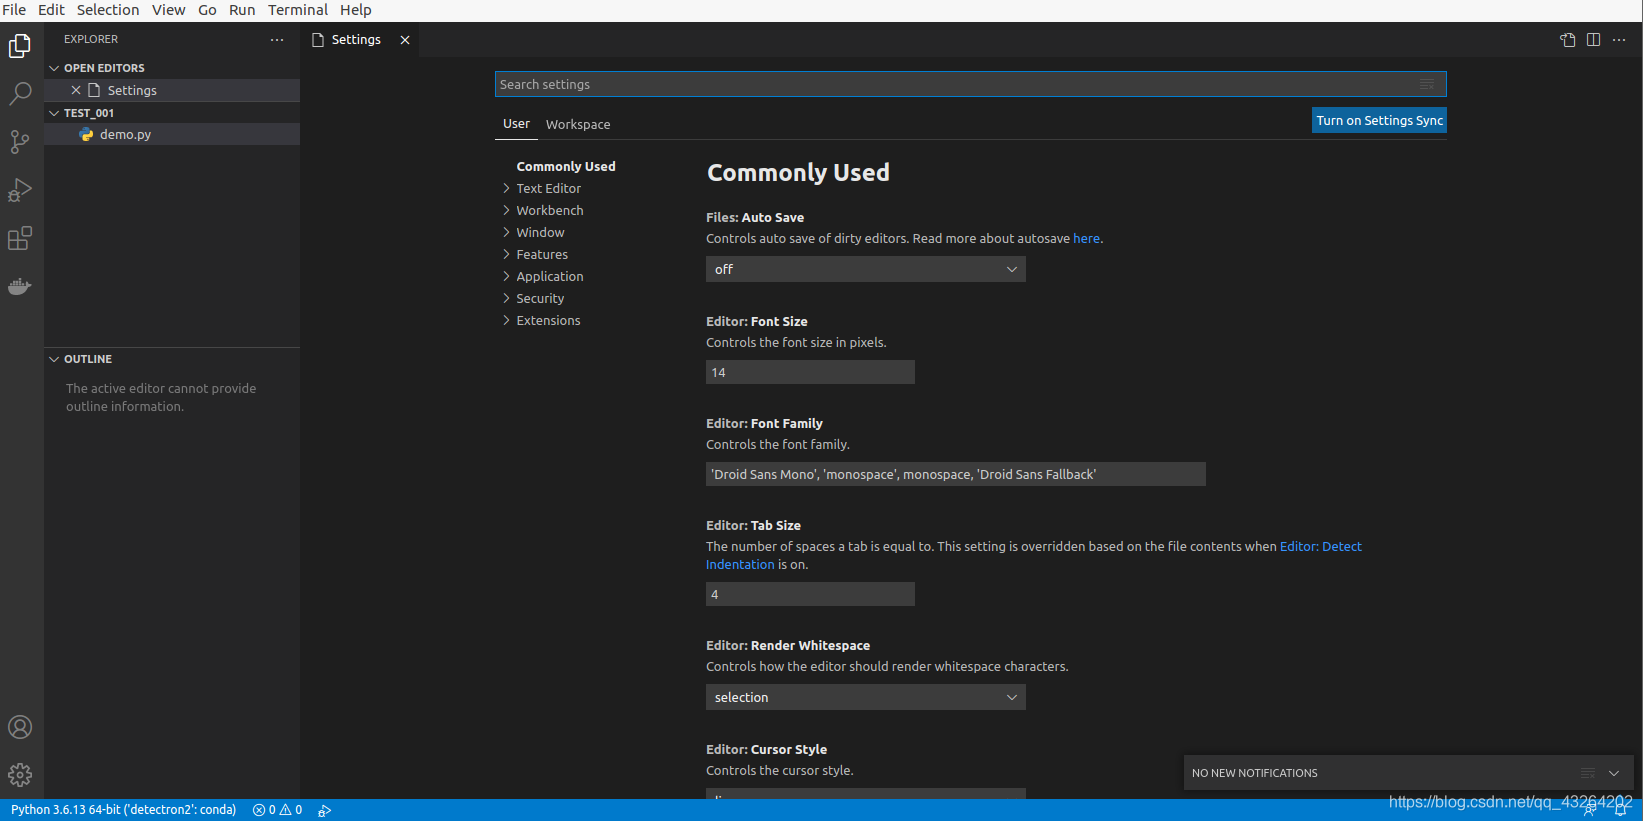The width and height of the screenshot is (1643, 821).
Task: Open the Edit menu
Action: 51,10
